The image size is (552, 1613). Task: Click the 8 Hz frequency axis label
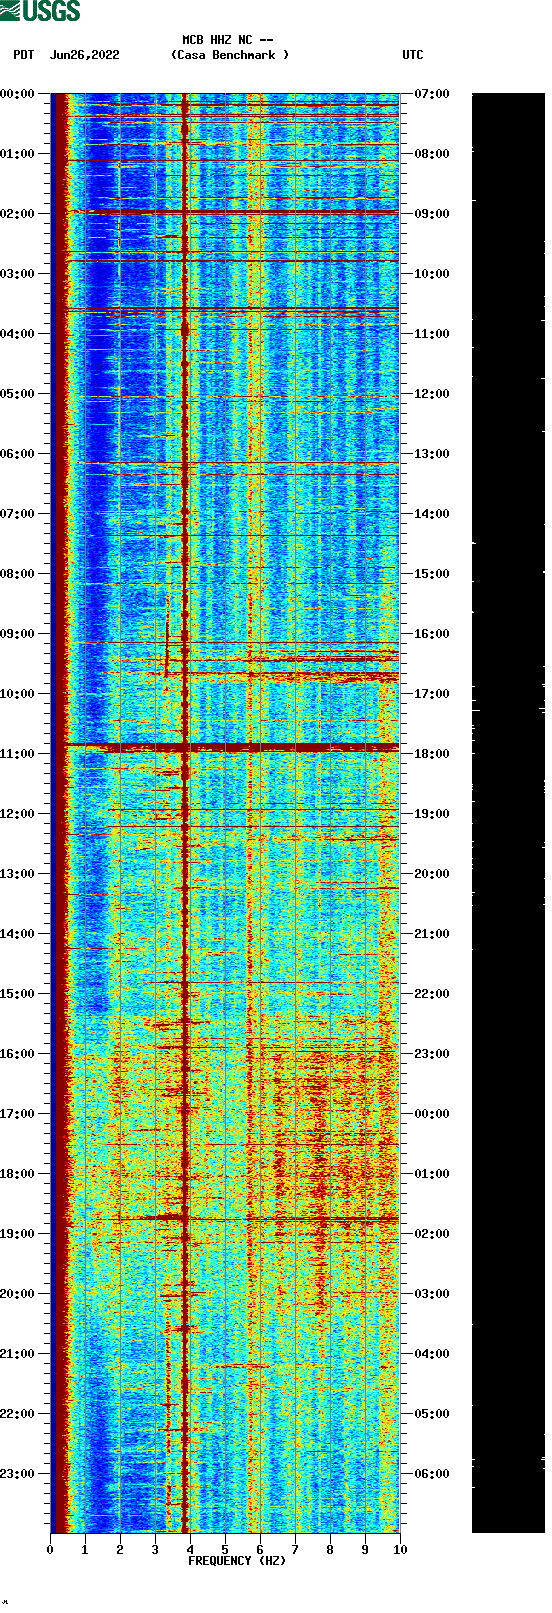(330, 1550)
